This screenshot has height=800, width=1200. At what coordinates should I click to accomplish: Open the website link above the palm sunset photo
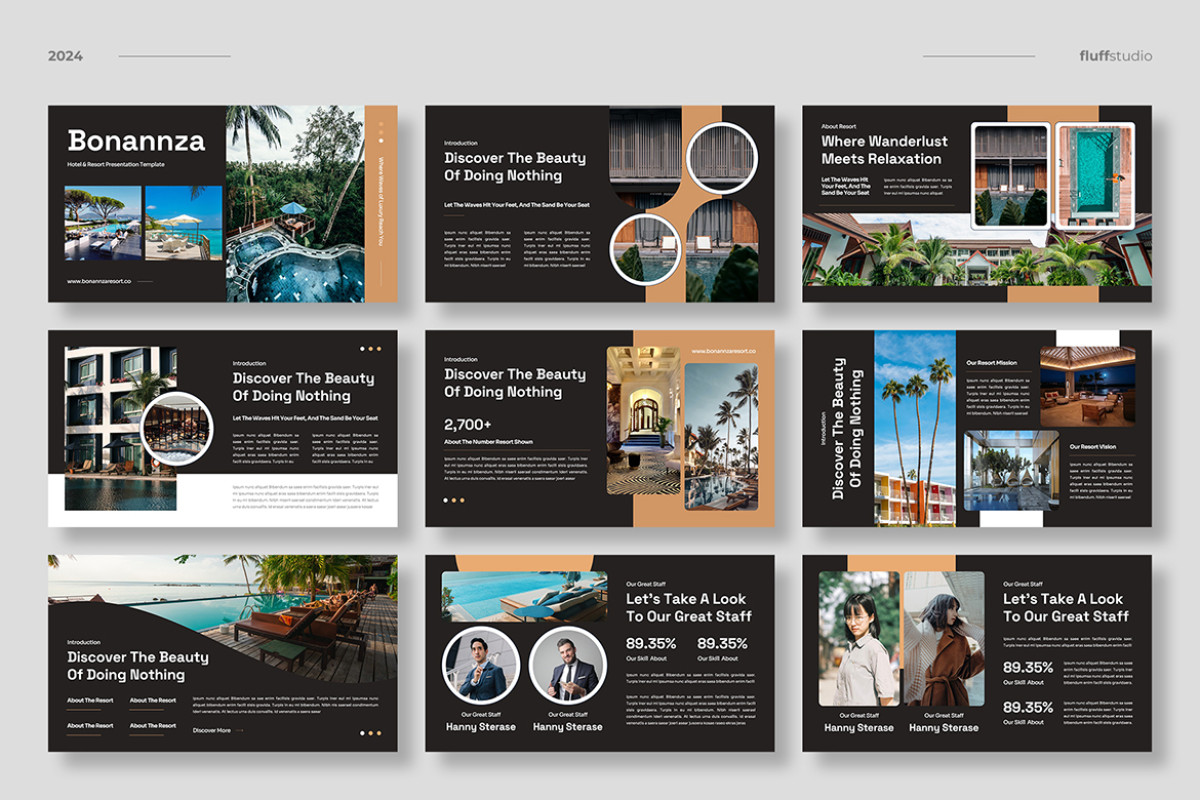tap(723, 351)
